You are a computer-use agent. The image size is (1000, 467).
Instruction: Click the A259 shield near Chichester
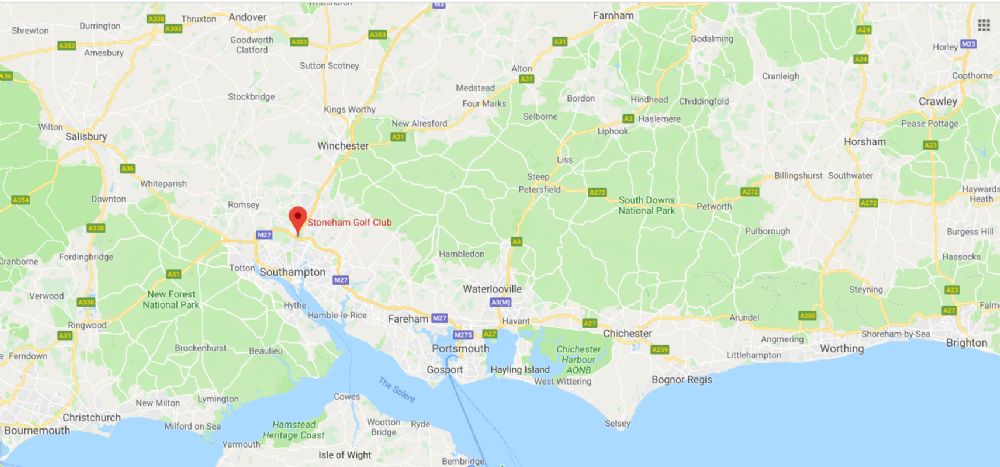[x=659, y=349]
